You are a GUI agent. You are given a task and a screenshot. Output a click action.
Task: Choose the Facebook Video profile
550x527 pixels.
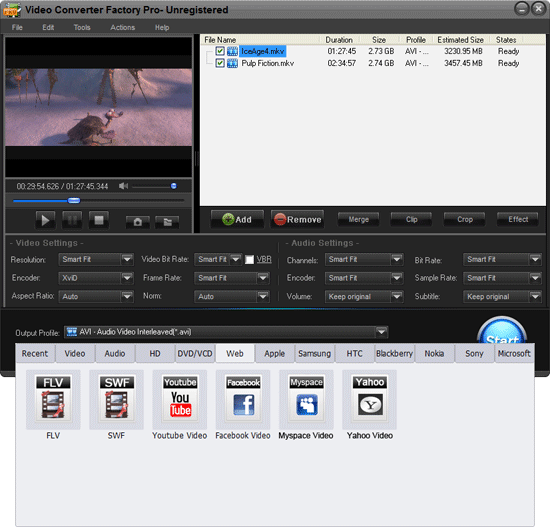coord(243,399)
